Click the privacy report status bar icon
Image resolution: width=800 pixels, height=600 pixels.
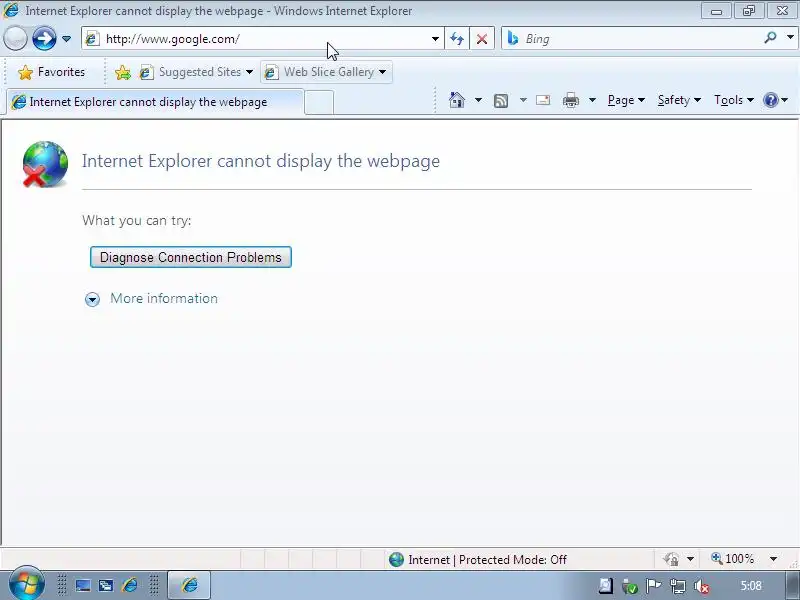click(671, 559)
